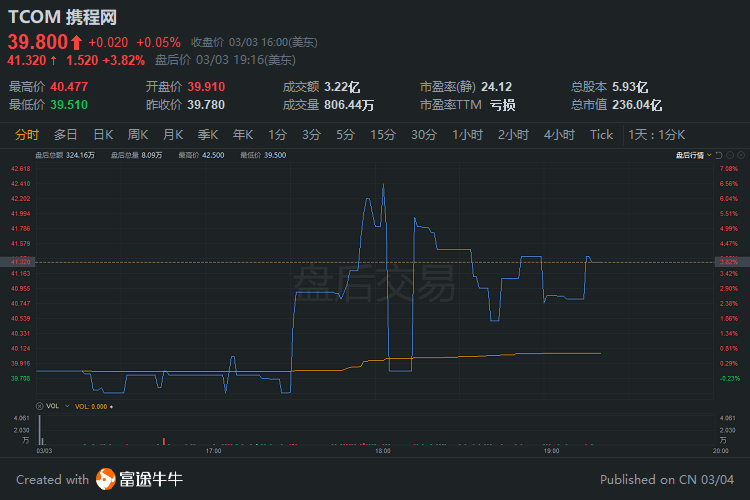Expand the 盘后行情 dropdown chevron

[x=709, y=155]
